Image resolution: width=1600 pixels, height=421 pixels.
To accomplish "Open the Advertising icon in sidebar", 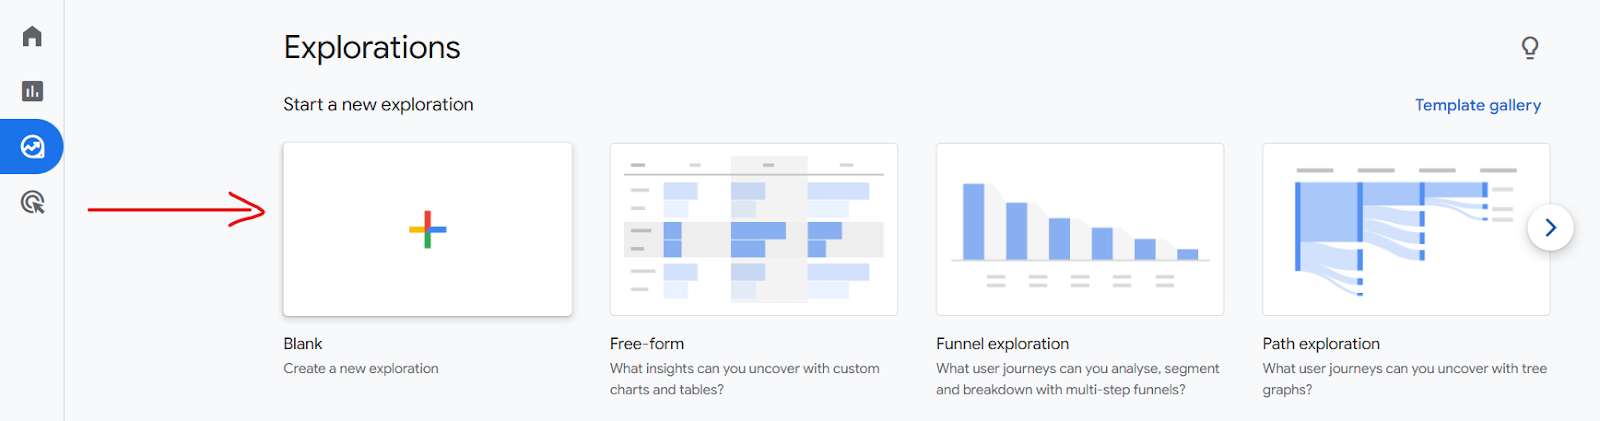I will [32, 203].
